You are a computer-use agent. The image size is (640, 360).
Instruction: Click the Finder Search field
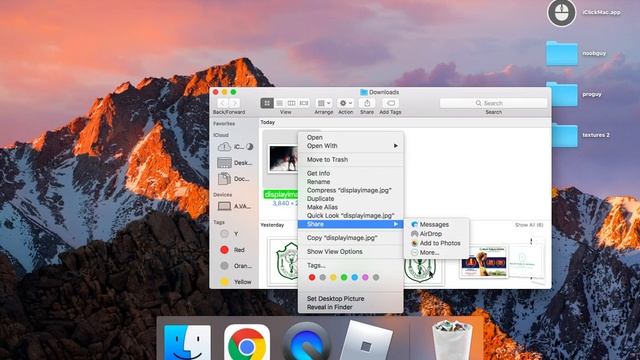493,103
